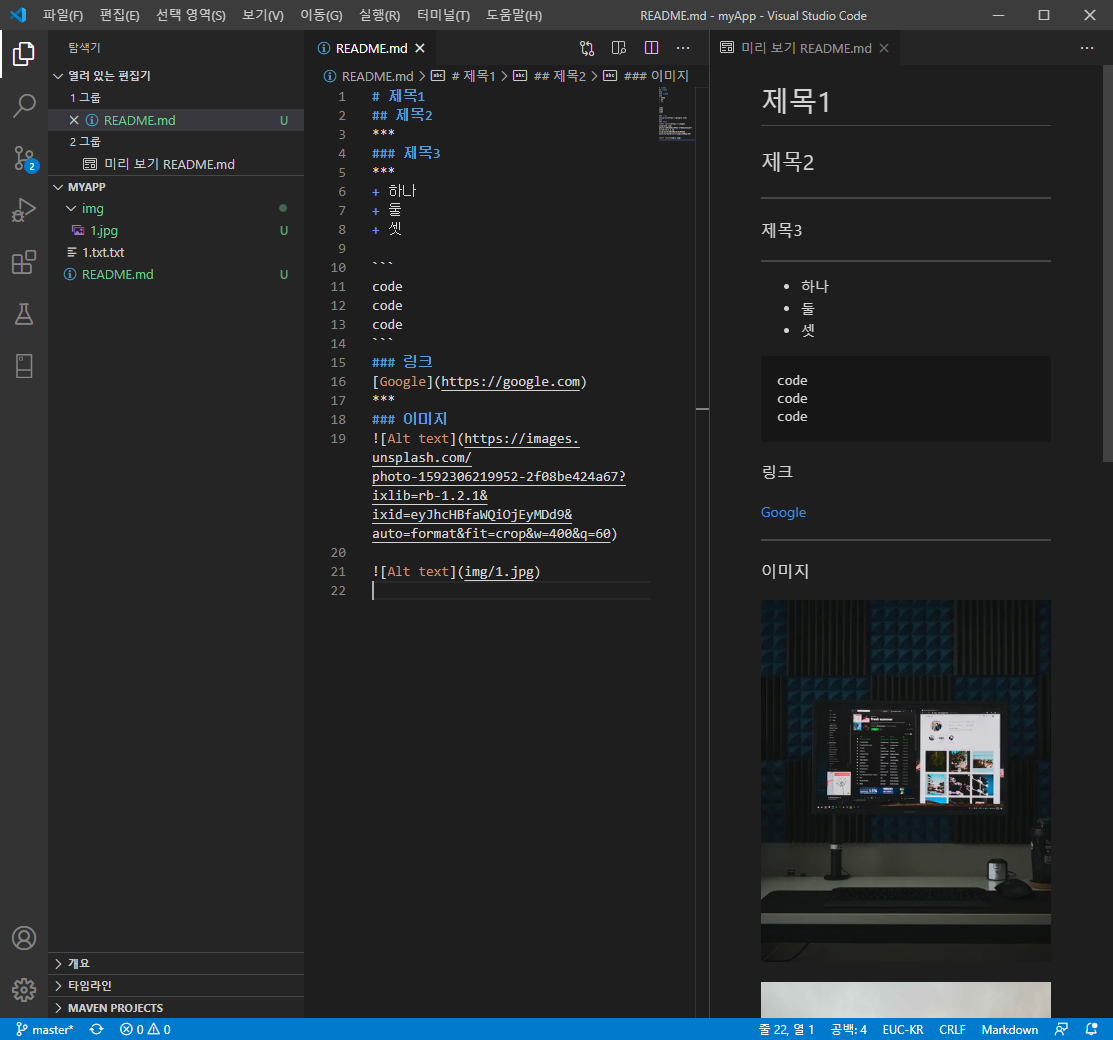Image resolution: width=1113 pixels, height=1040 pixels.
Task: Open the Maven project manager icon
Action: [23, 366]
